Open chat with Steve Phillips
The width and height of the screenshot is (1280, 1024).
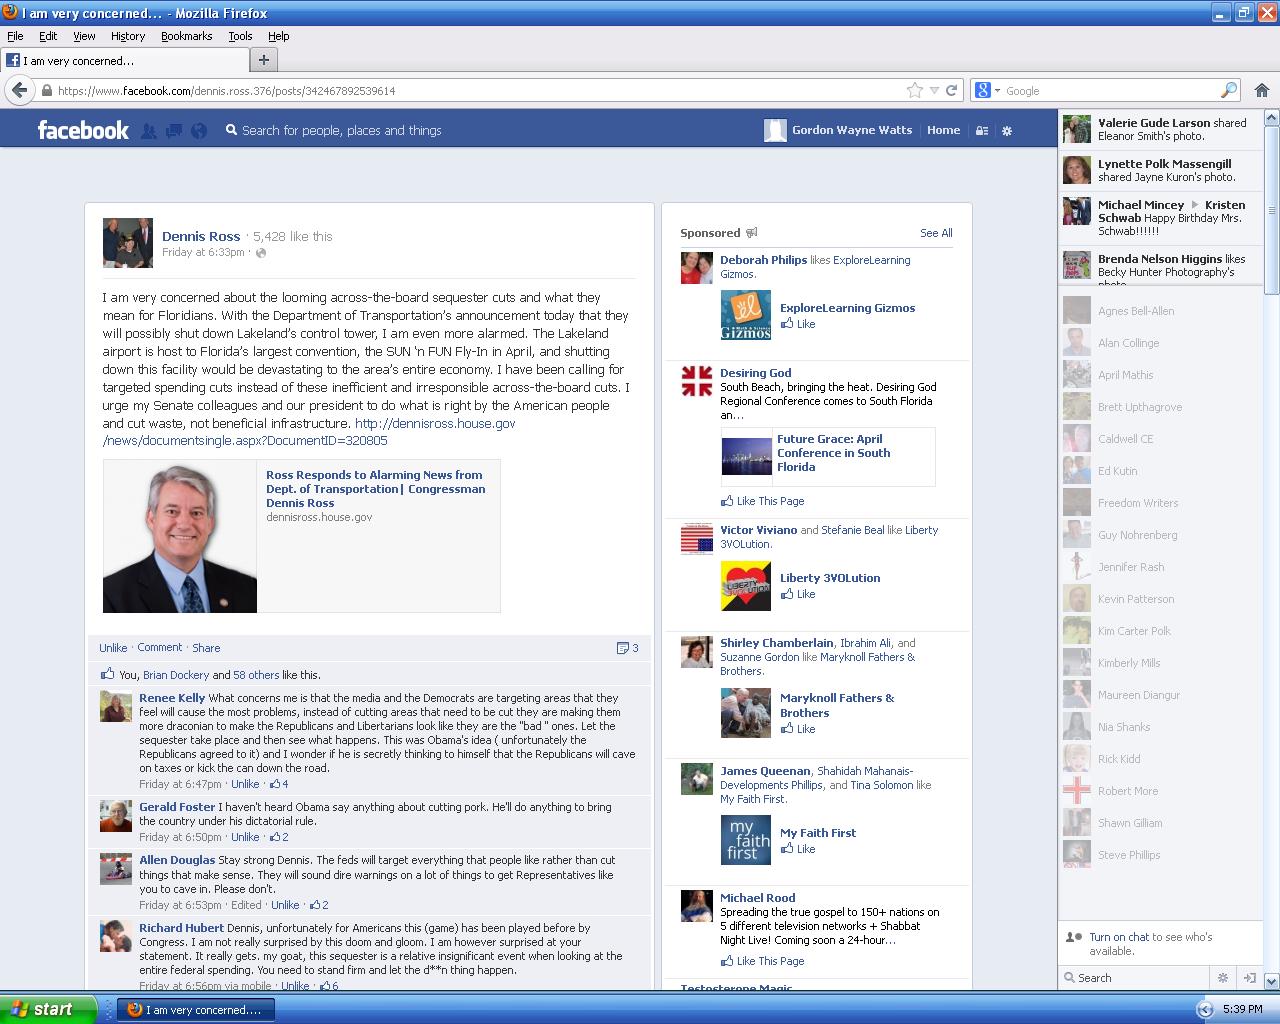coord(1158,855)
